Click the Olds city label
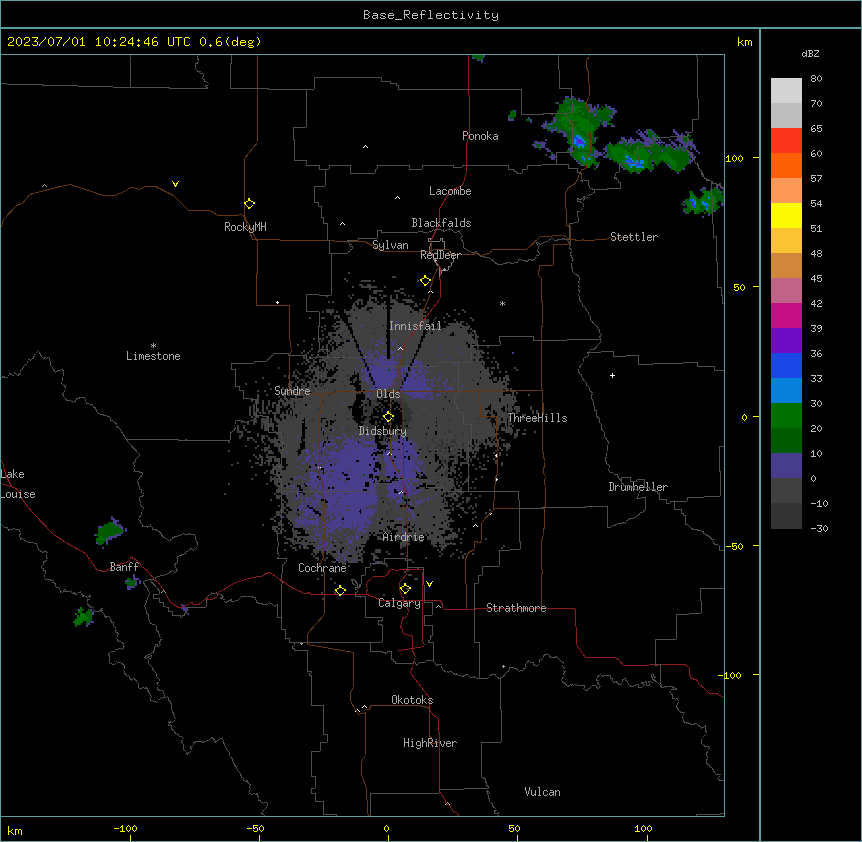The height and width of the screenshot is (842, 862). point(388,394)
